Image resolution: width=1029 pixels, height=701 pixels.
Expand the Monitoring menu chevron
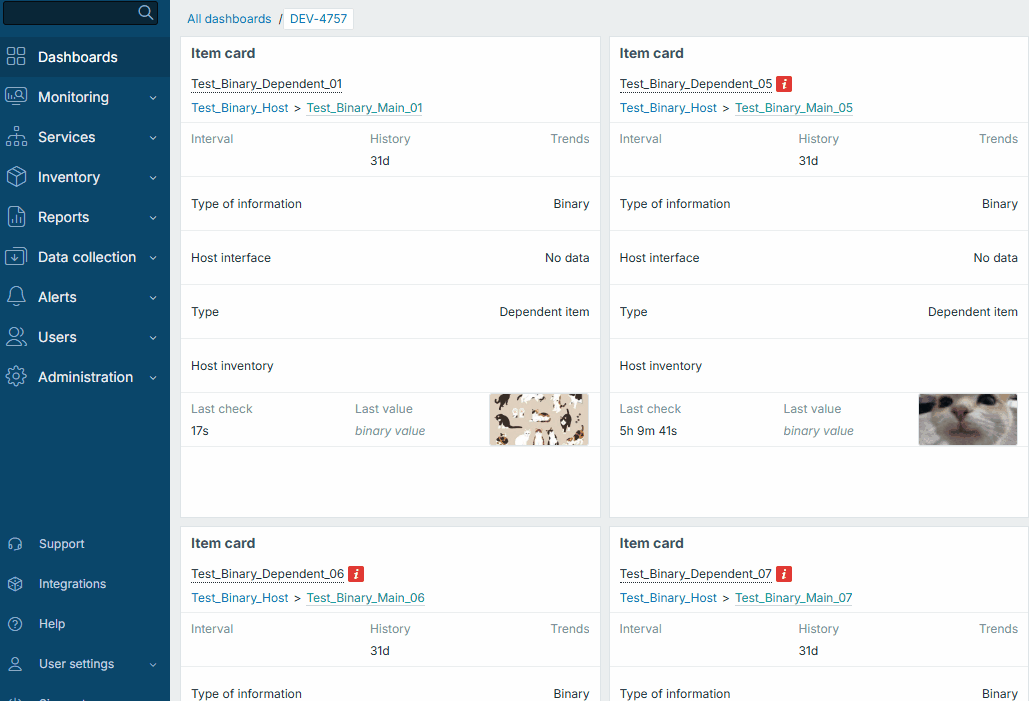(x=153, y=98)
